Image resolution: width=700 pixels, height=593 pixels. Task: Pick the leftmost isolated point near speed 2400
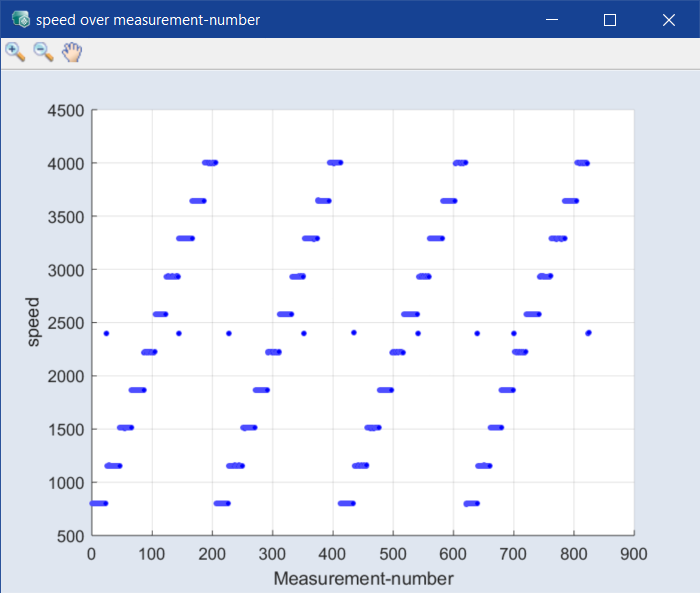[106, 333]
